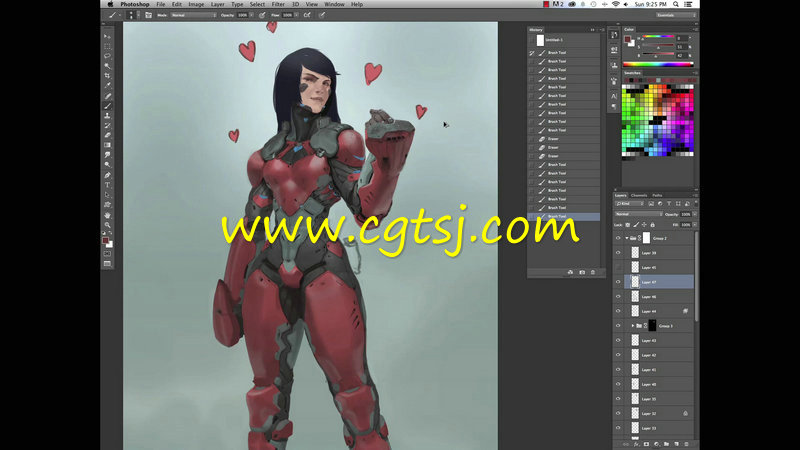Select the Untitled-1 history snapshot
This screenshot has width=800, height=450.
[x=563, y=40]
